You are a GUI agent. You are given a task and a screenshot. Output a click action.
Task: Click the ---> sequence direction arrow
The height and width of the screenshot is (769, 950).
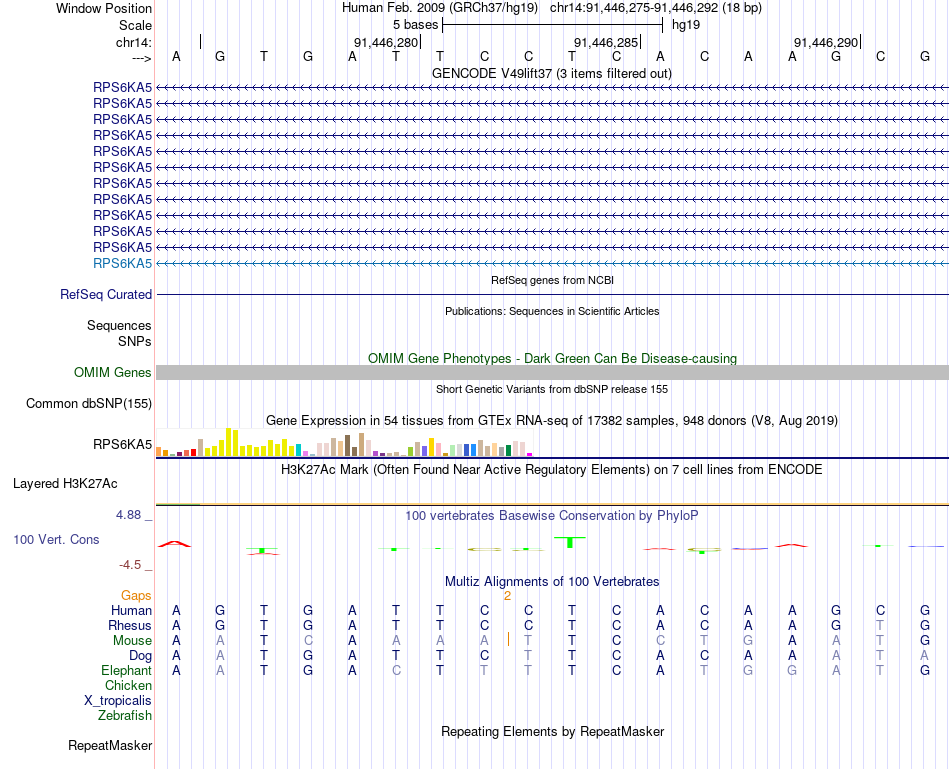point(141,58)
